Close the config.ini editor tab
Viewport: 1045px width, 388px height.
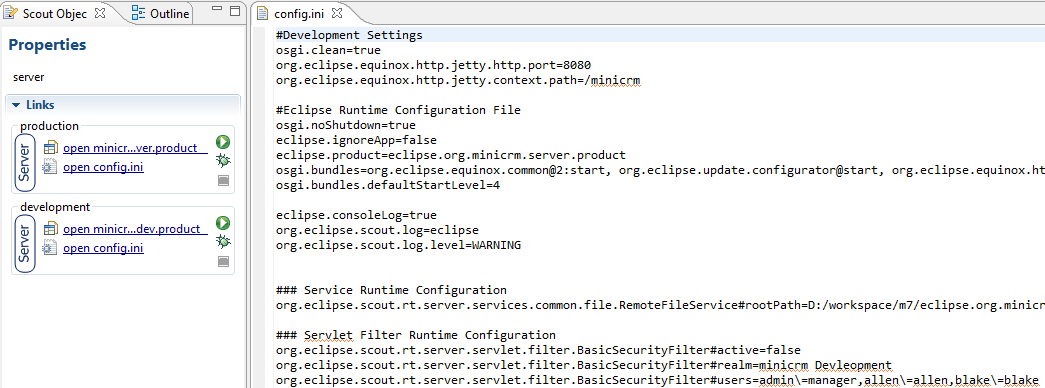pos(337,13)
